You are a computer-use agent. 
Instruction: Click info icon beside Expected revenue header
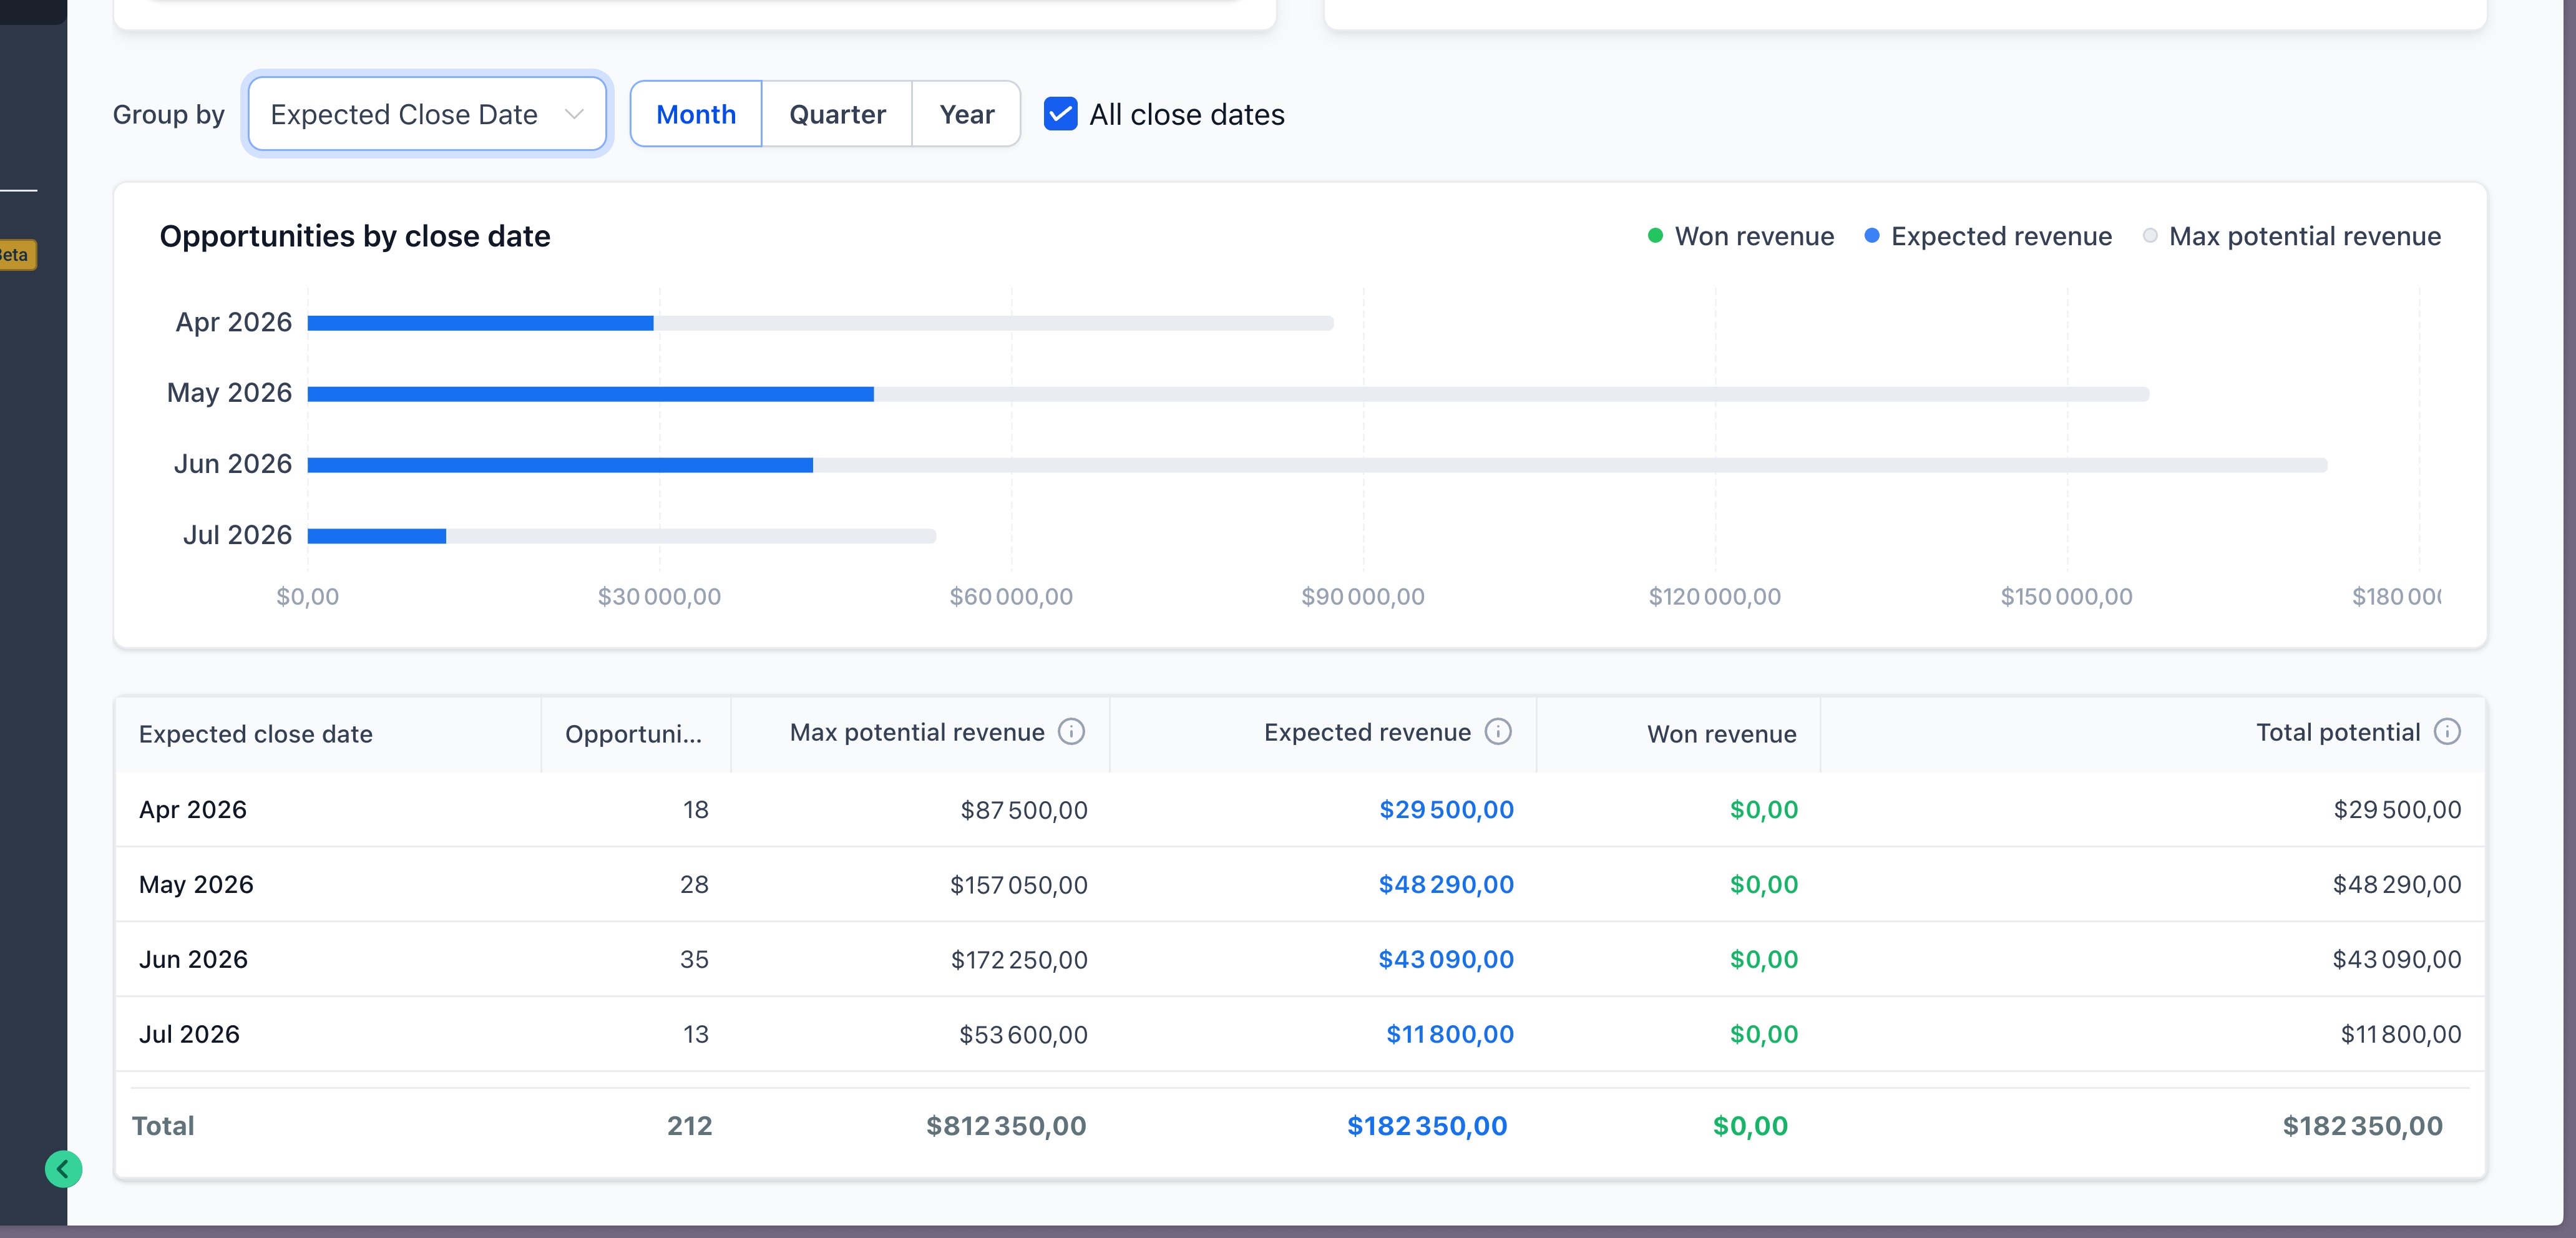click(x=1497, y=732)
